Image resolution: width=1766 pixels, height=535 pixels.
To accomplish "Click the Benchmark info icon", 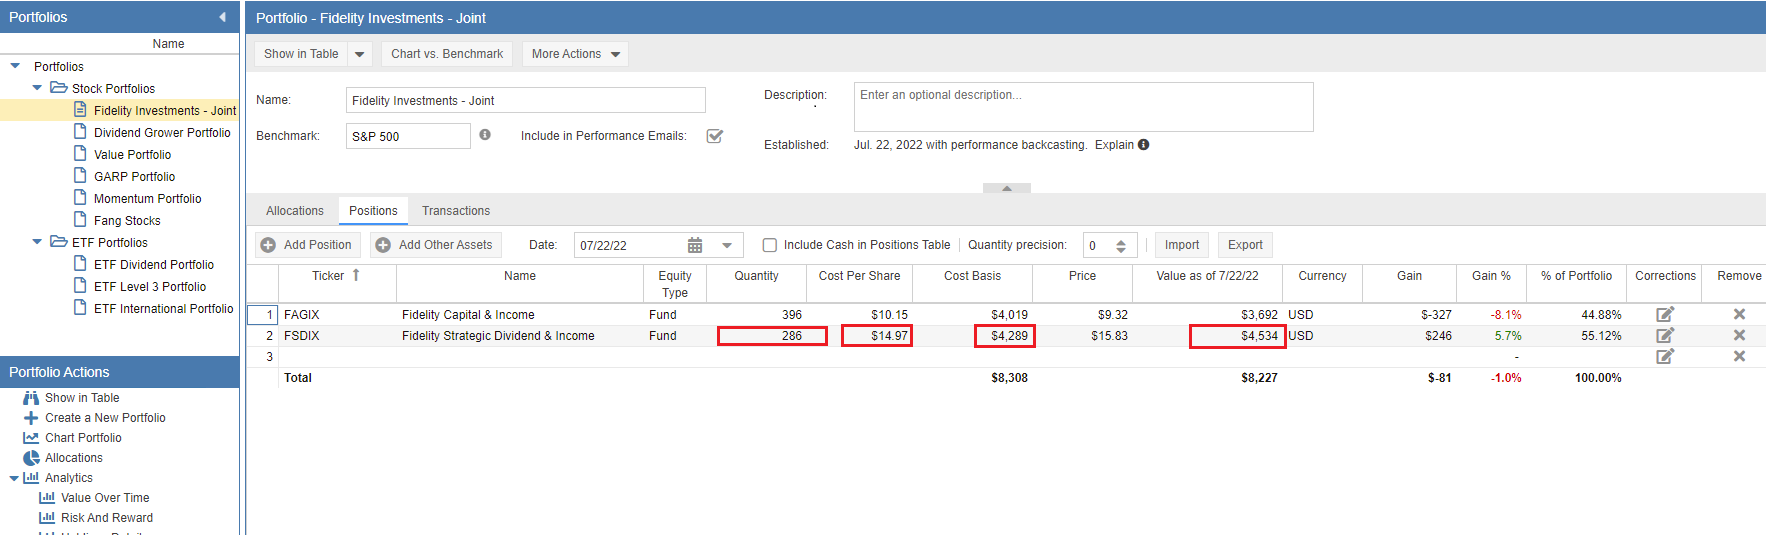I will [x=485, y=135].
